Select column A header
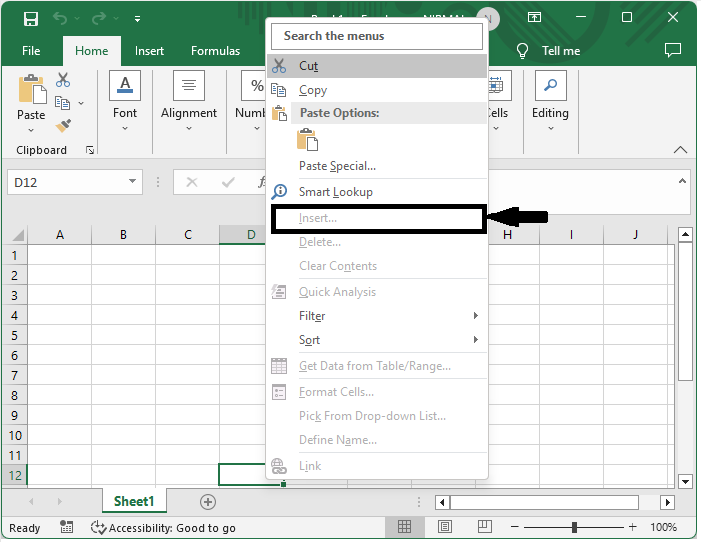 [59, 235]
